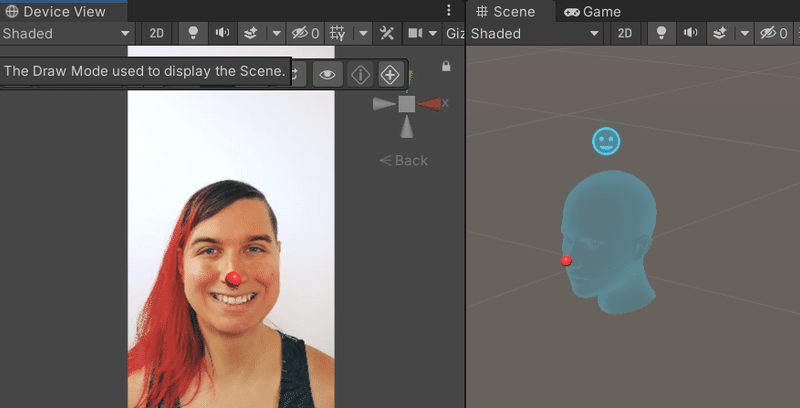
Task: Open the component editor tools icon
Action: pyautogui.click(x=387, y=34)
